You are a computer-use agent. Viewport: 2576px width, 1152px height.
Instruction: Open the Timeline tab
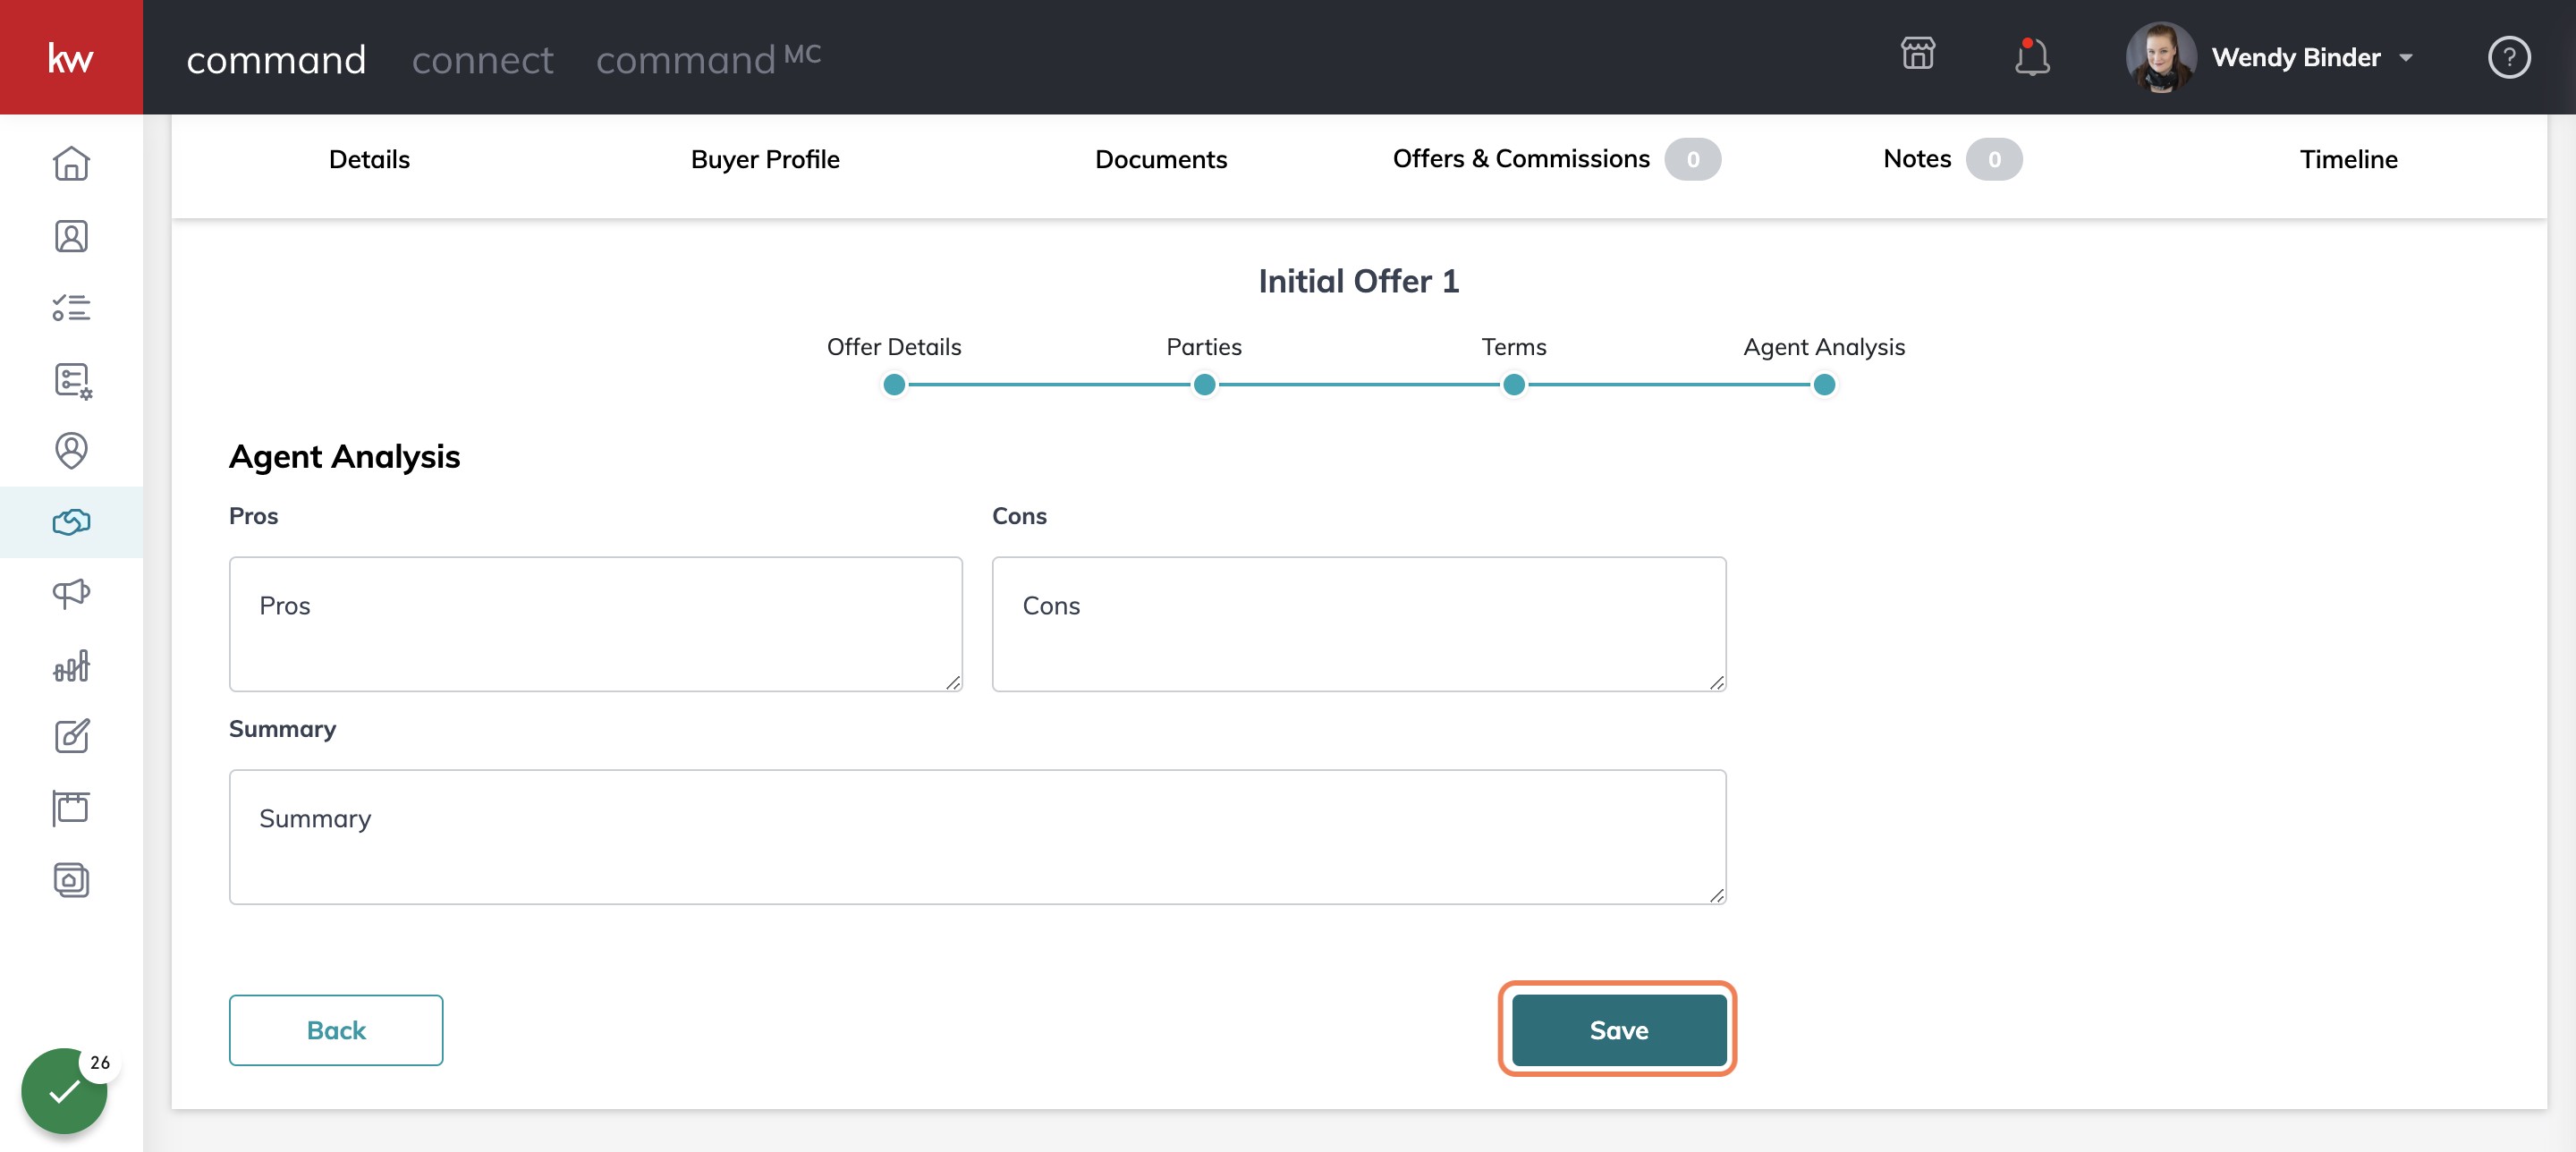point(2348,159)
